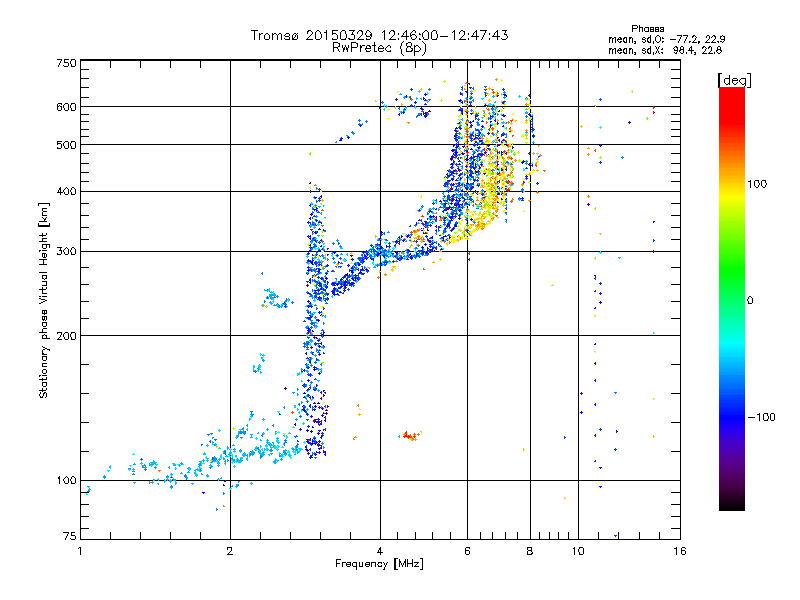Select the 'mean, sd,O: -77.2, 22.9' line
This screenshot has width=800, height=600.
pos(666,39)
